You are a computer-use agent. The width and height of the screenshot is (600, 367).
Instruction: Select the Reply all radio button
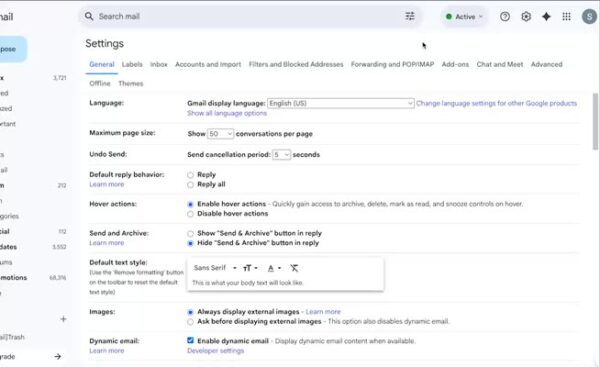tap(190, 185)
